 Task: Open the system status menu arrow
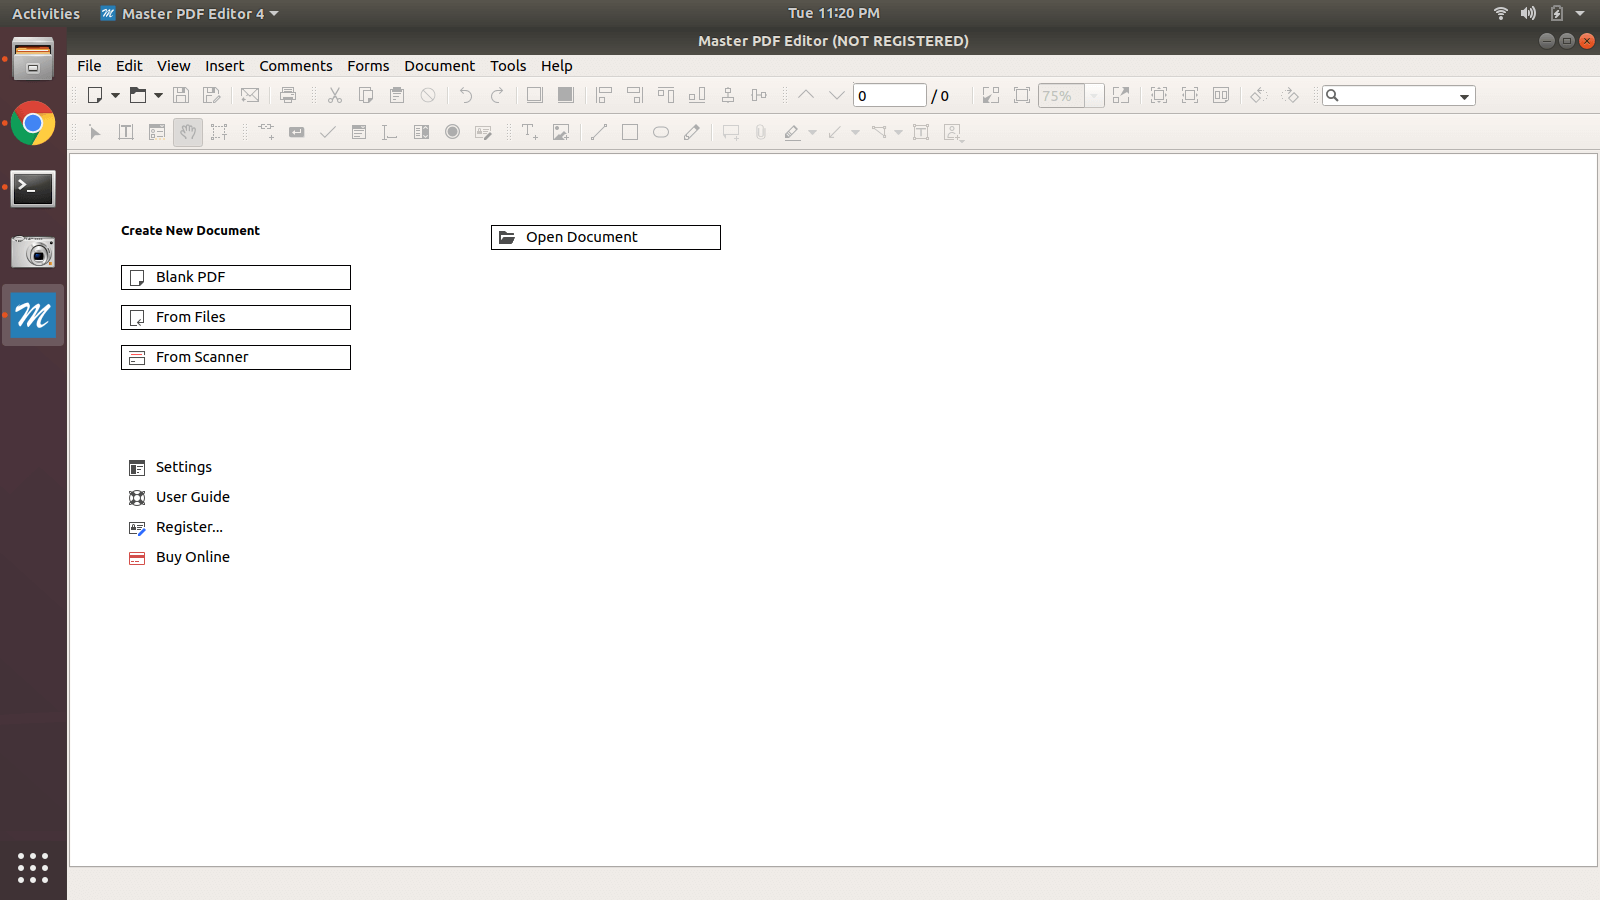point(1580,13)
